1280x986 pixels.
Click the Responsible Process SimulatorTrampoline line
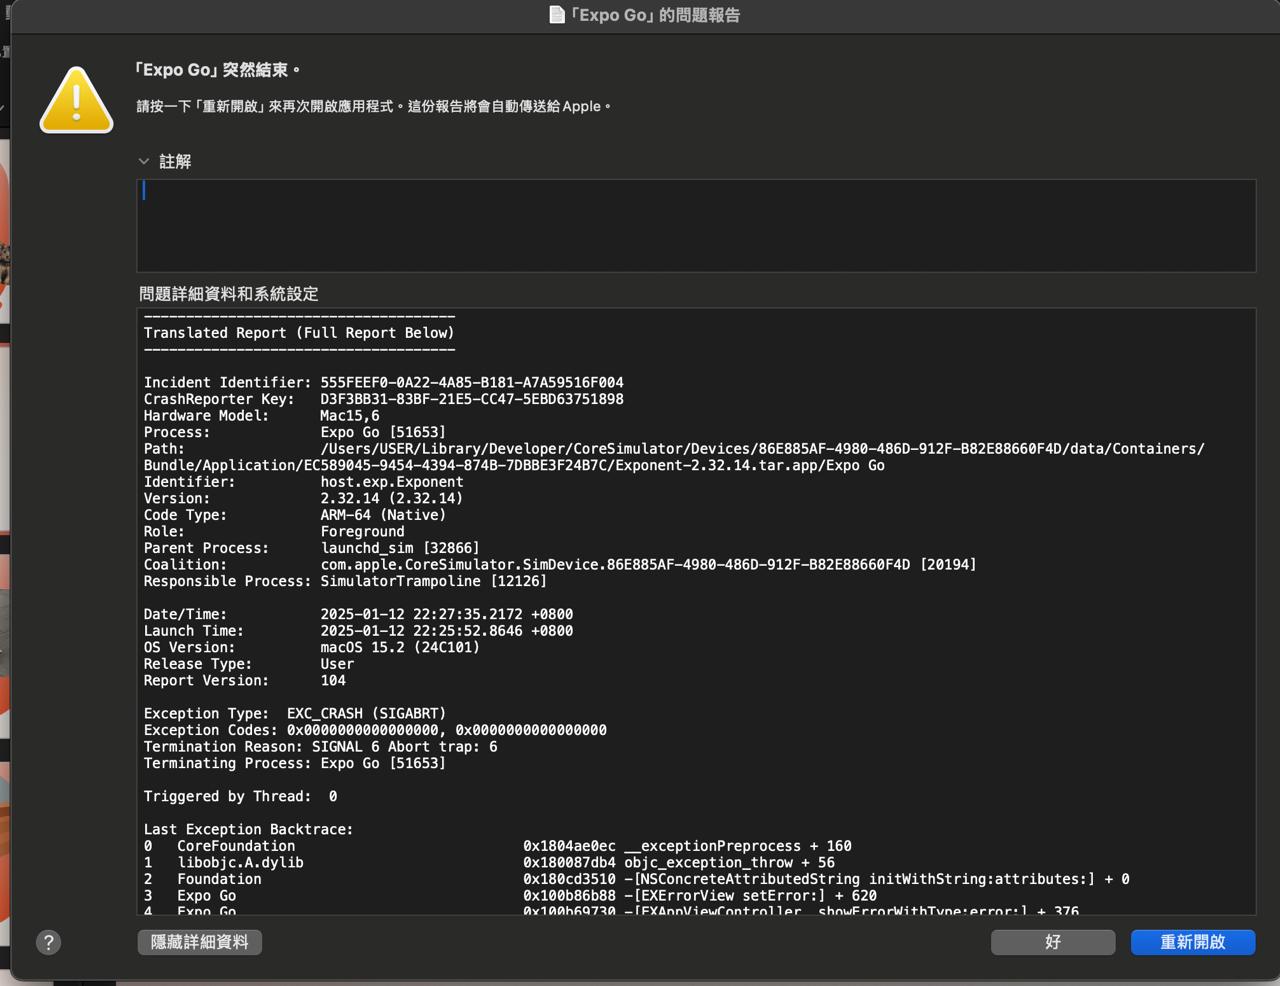tap(345, 581)
